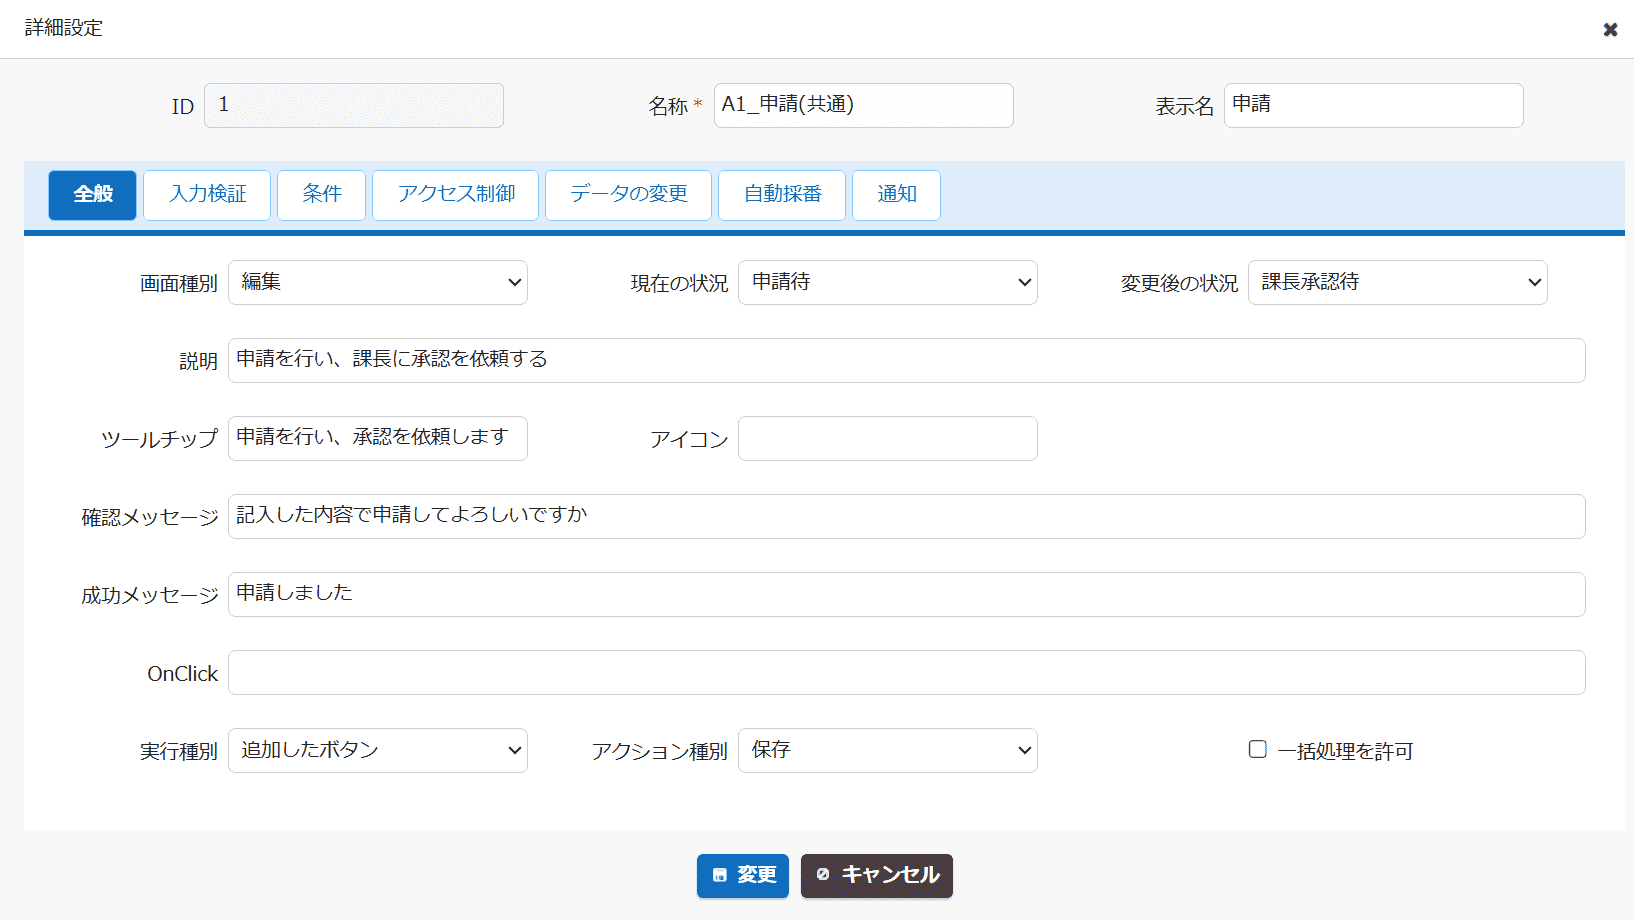Click the キャンセル button

[x=877, y=875]
